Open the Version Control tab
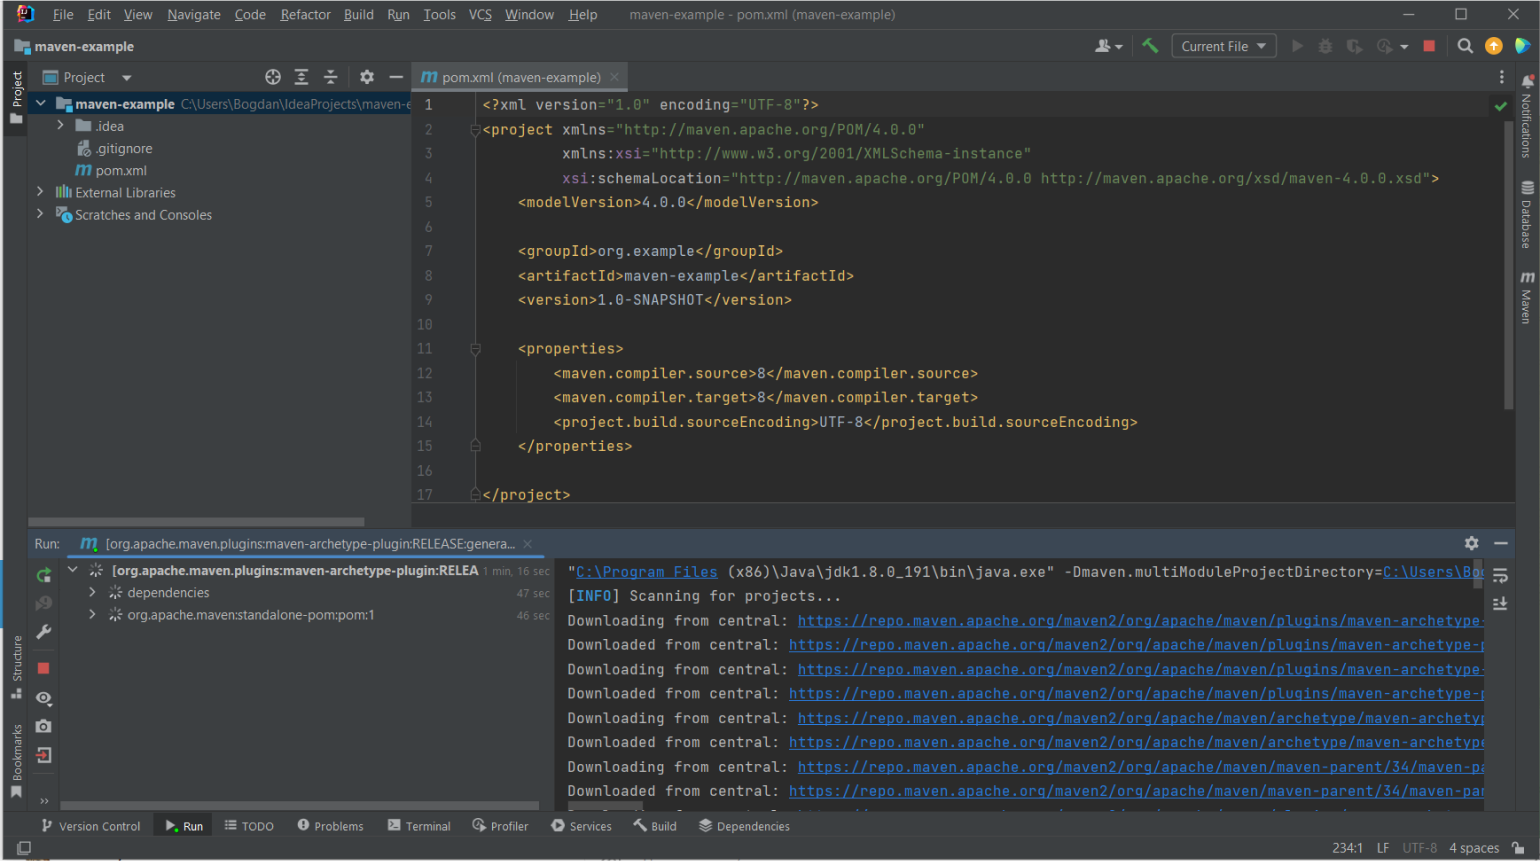The width and height of the screenshot is (1540, 861). pos(91,826)
